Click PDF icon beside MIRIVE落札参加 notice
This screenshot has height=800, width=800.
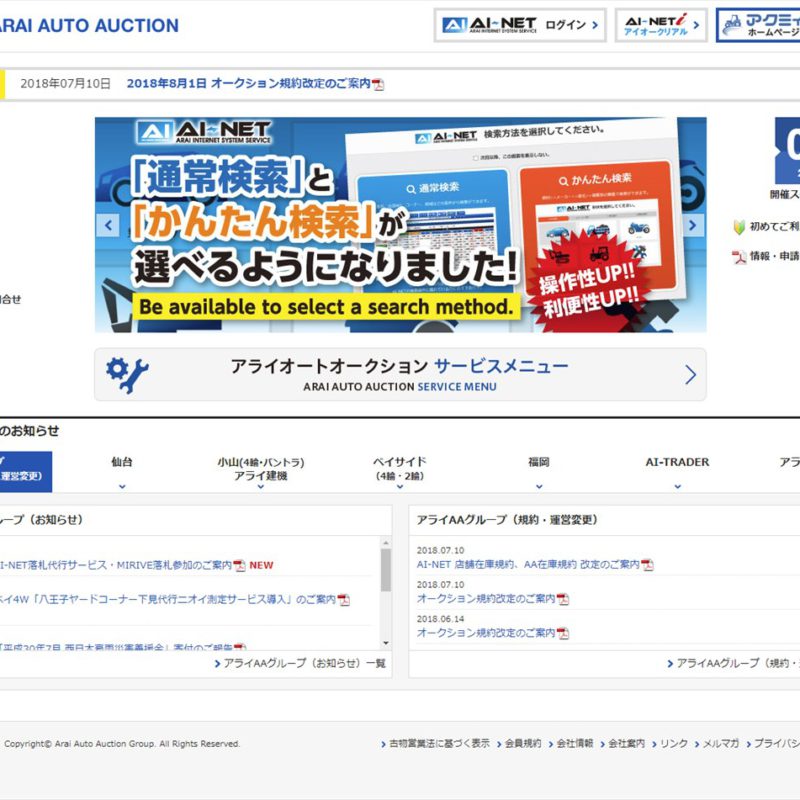coord(239,566)
